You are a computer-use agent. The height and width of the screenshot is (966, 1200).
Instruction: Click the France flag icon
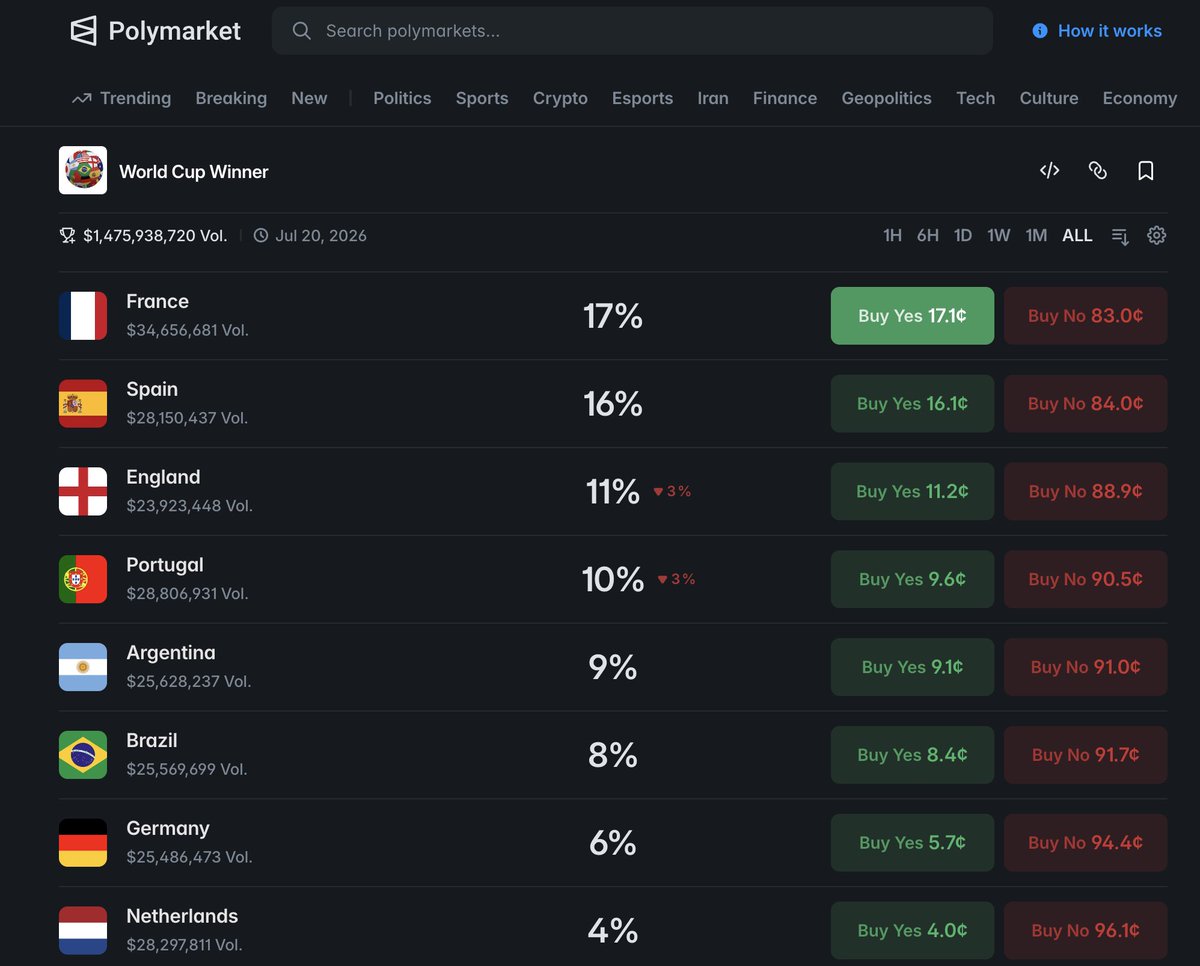pos(83,316)
